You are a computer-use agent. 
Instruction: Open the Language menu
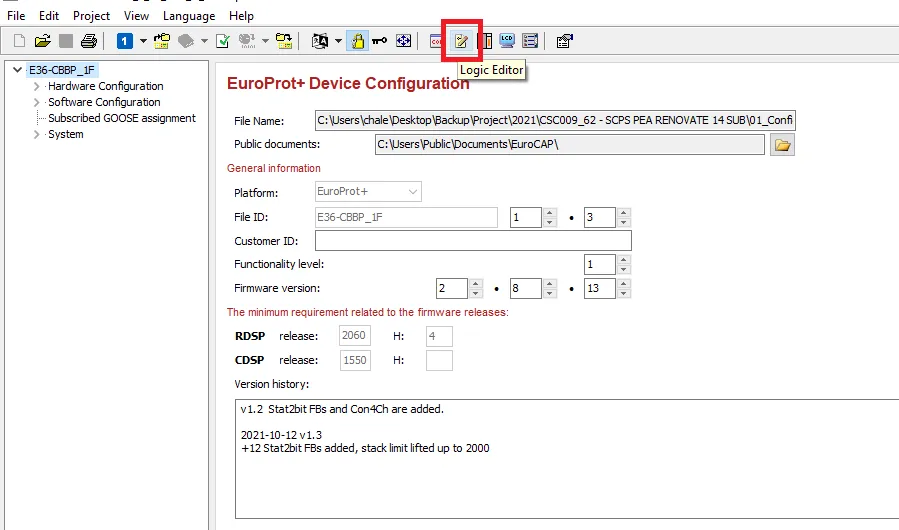[x=189, y=16]
